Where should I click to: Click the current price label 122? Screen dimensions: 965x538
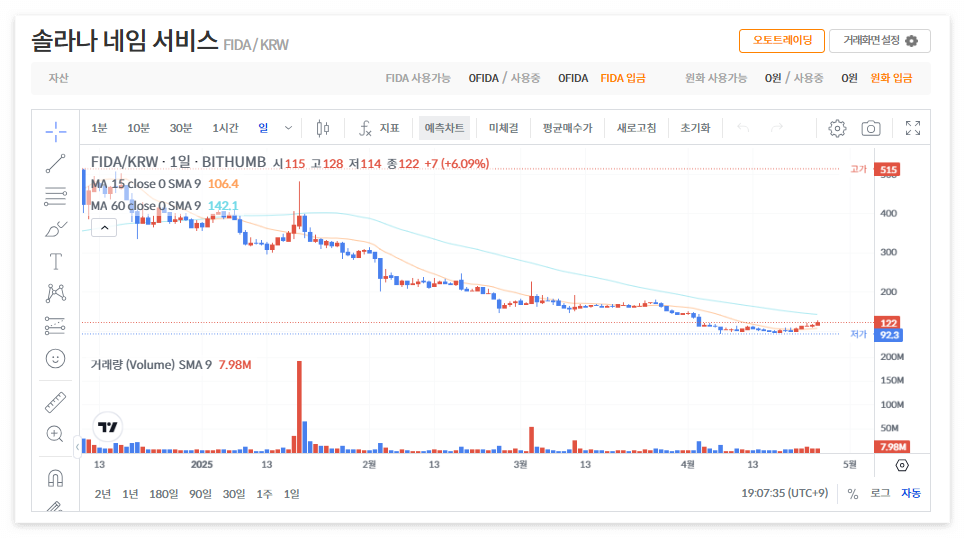888,323
